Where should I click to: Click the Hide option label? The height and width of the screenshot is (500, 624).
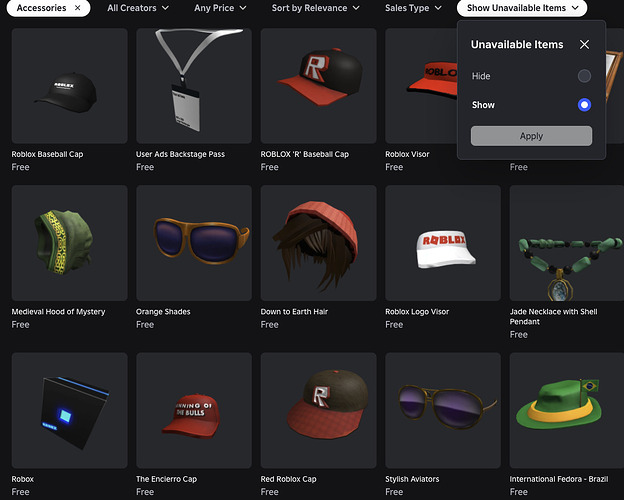coord(481,76)
